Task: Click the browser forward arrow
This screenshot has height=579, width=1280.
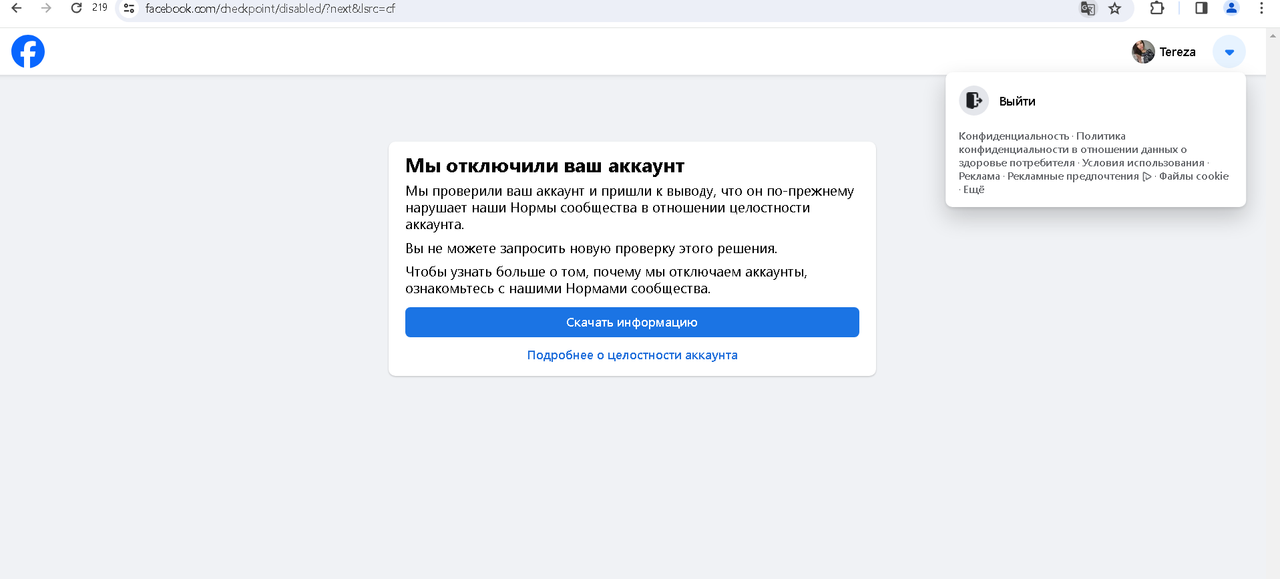Action: tap(46, 8)
